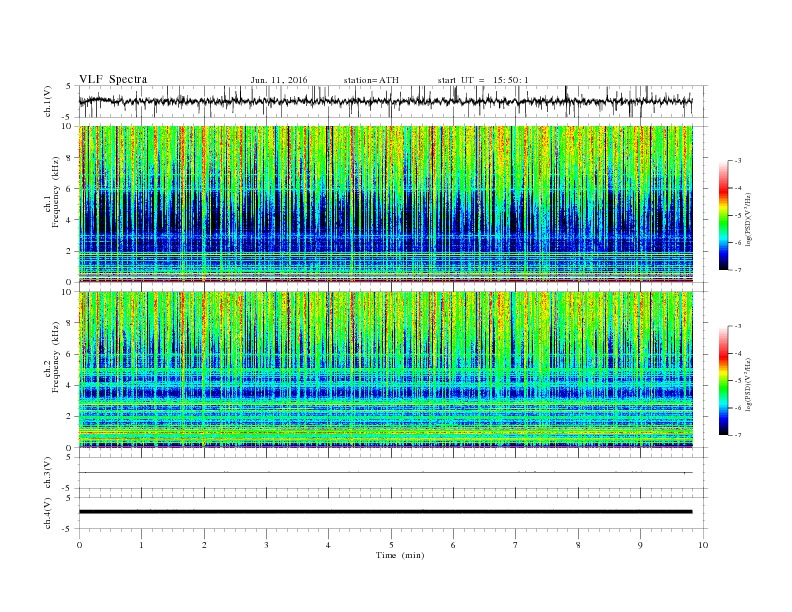Click the time axis tick label "7"
The image size is (792, 612).
(x=515, y=545)
